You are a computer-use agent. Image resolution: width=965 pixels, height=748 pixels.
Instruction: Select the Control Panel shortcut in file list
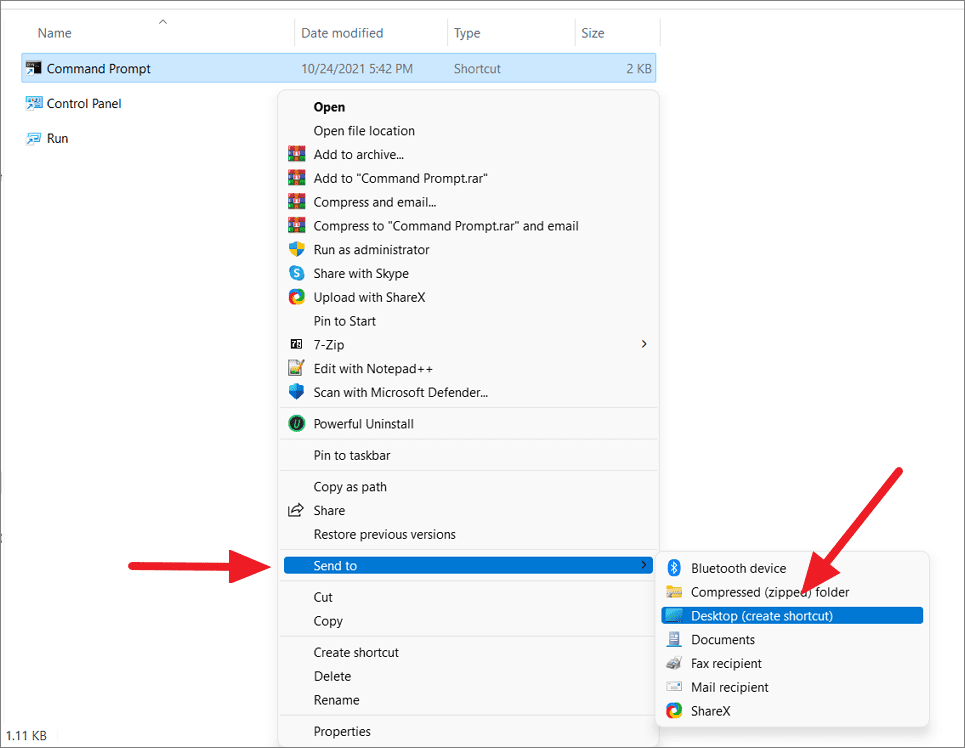pos(82,103)
